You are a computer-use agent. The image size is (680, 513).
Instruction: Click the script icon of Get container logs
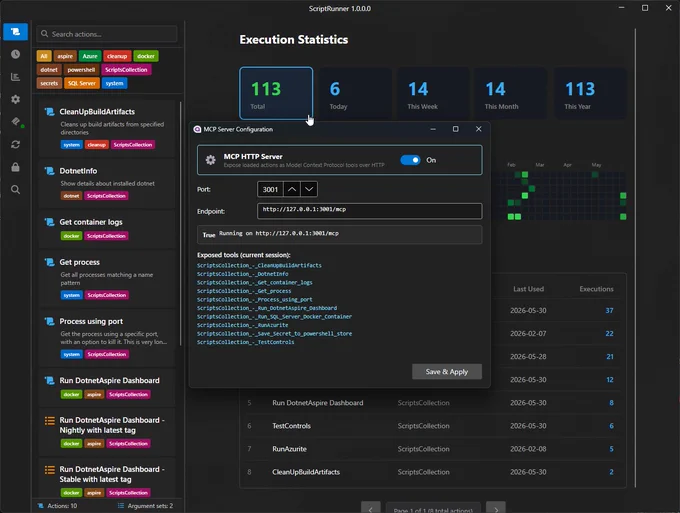(49, 222)
